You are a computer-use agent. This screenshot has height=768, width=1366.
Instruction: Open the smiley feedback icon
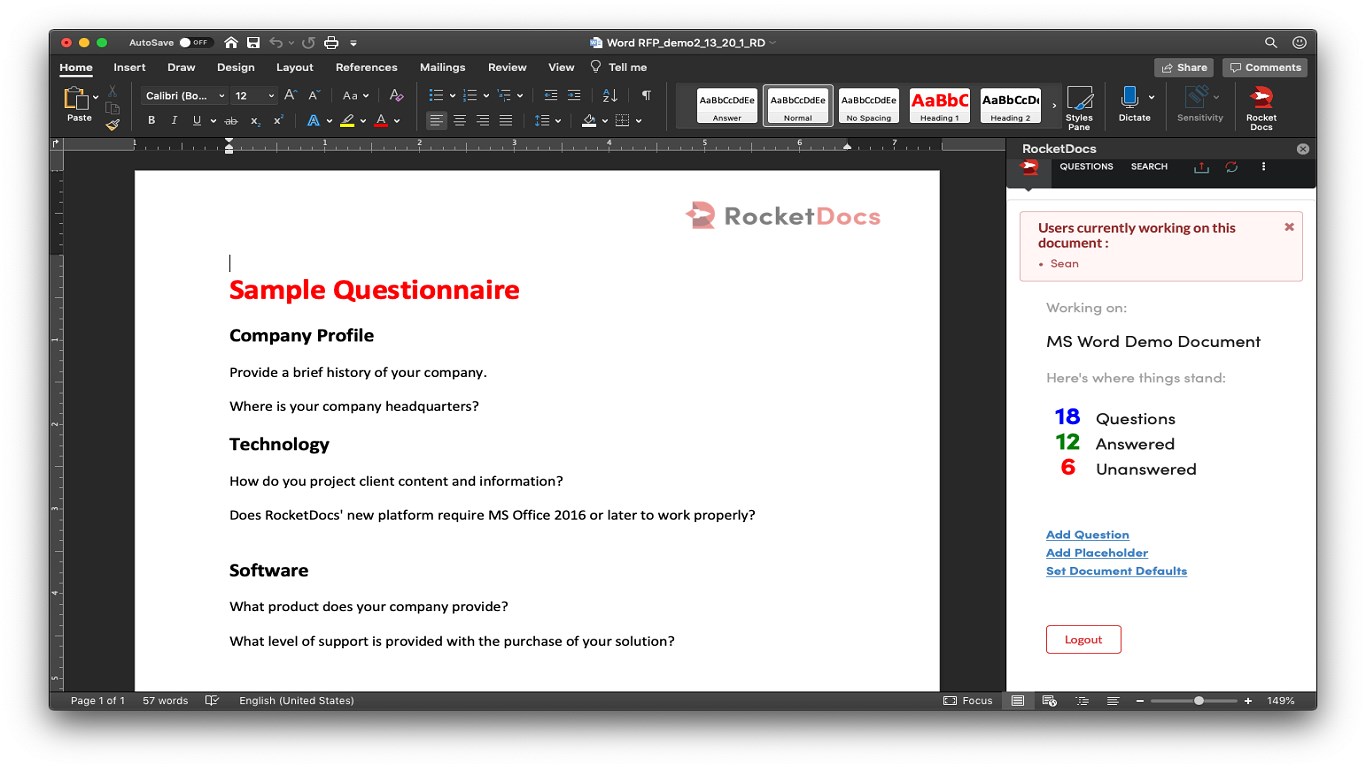pyautogui.click(x=1299, y=43)
